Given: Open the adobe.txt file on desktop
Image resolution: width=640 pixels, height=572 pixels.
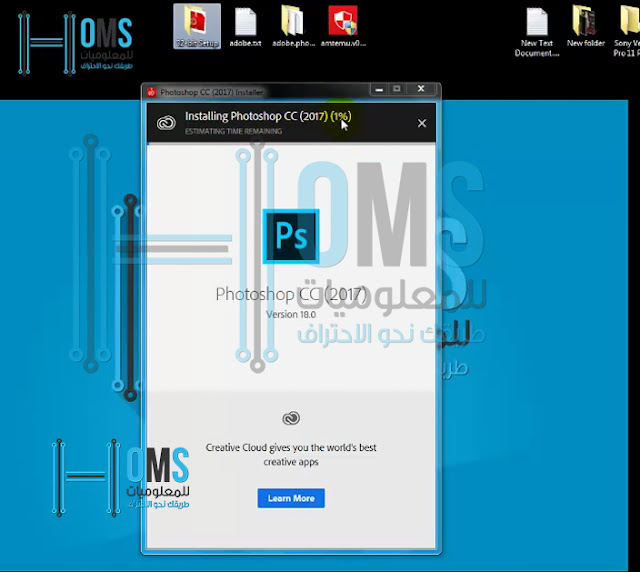Looking at the screenshot, I should pos(245,27).
